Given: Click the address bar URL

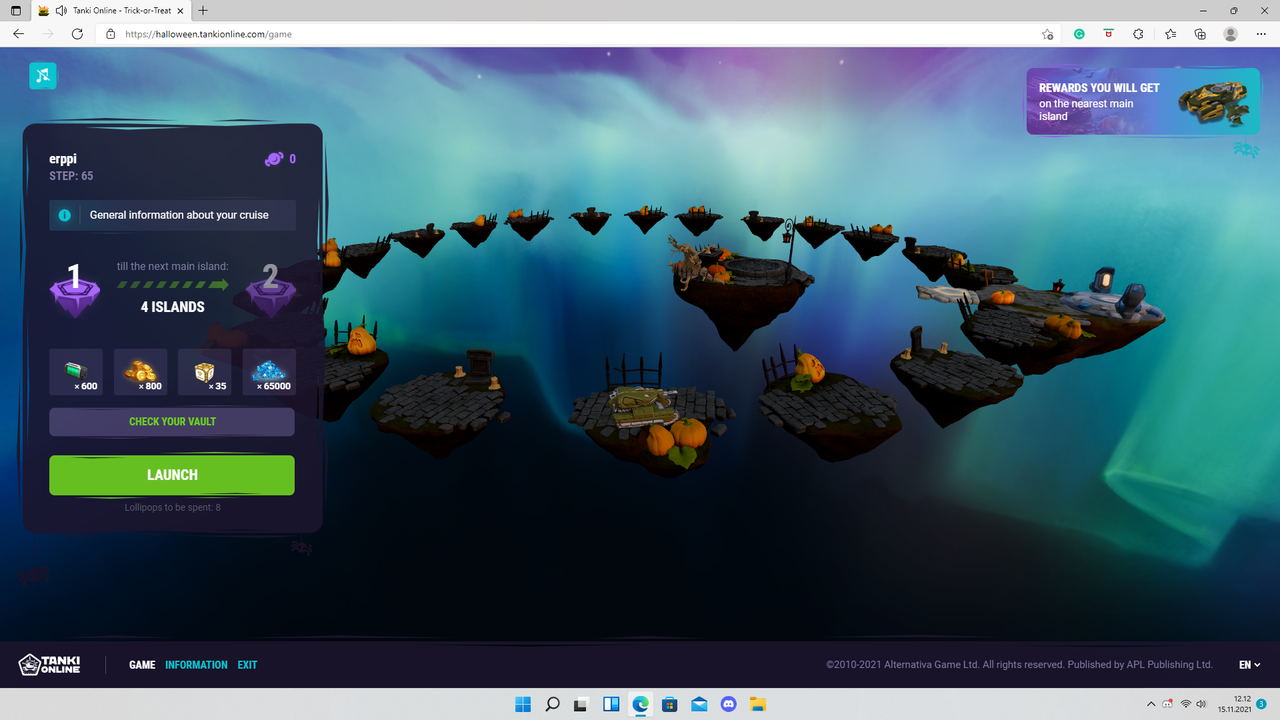Looking at the screenshot, I should click(x=209, y=34).
